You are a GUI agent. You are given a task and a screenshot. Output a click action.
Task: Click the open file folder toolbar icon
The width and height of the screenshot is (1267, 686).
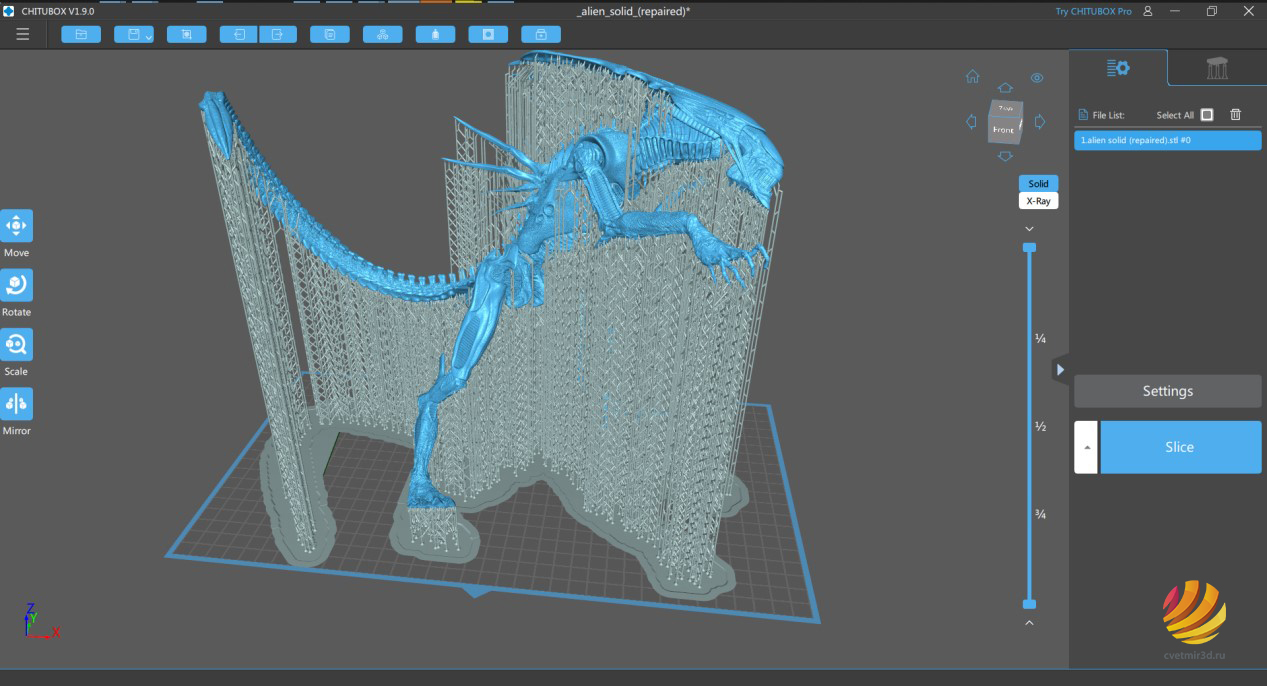pos(81,34)
